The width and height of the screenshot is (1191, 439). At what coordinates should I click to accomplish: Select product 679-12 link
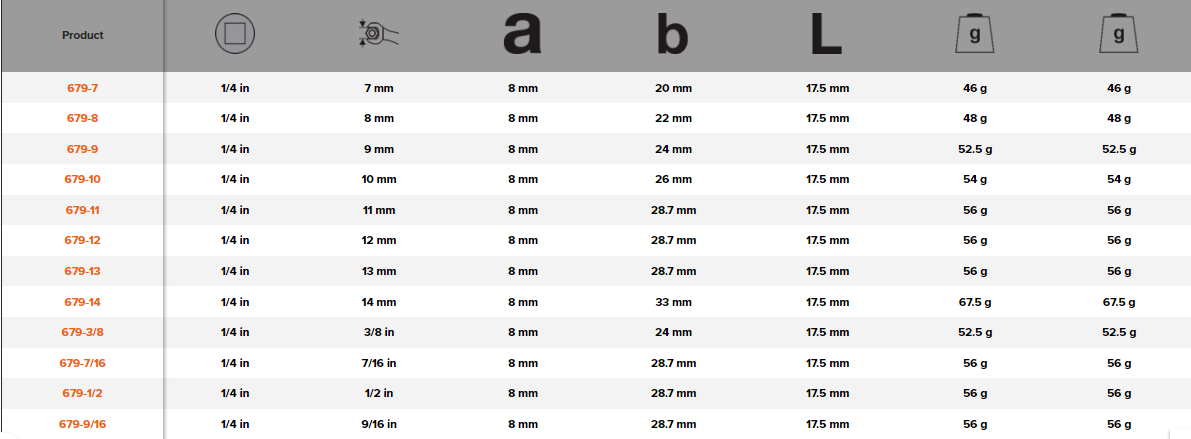pos(83,240)
